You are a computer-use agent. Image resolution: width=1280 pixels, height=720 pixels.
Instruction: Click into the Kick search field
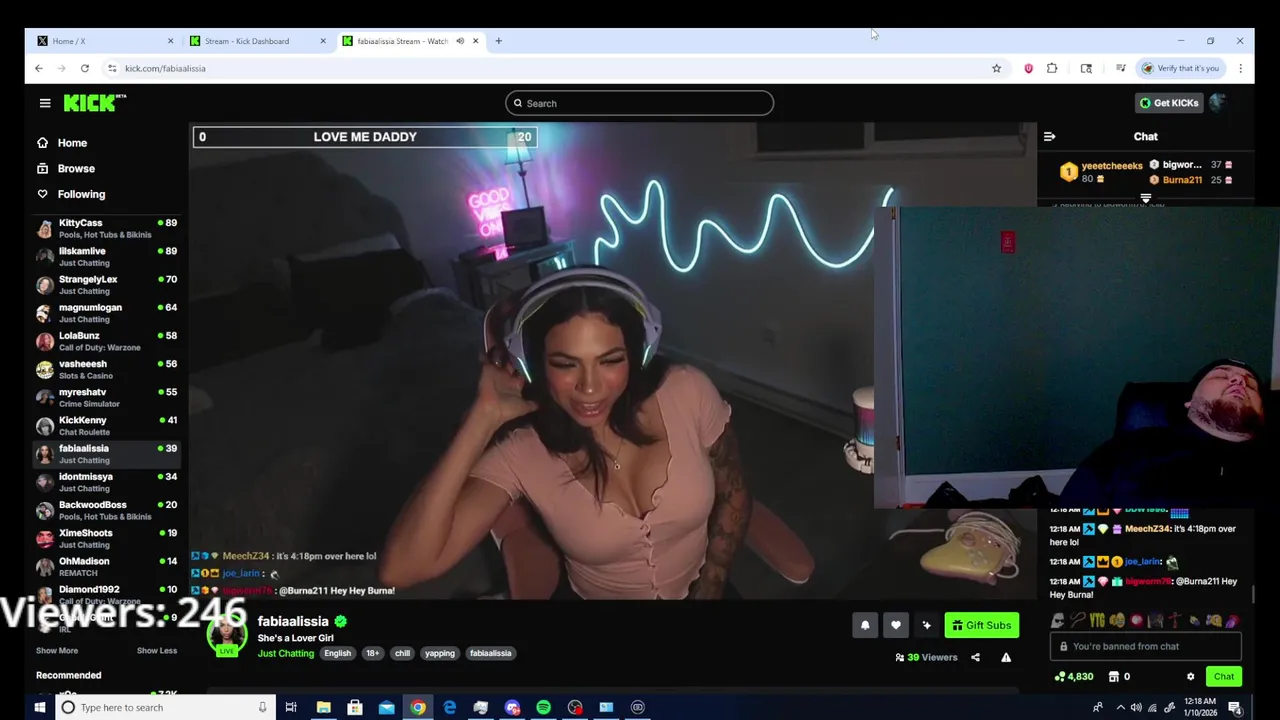(640, 103)
